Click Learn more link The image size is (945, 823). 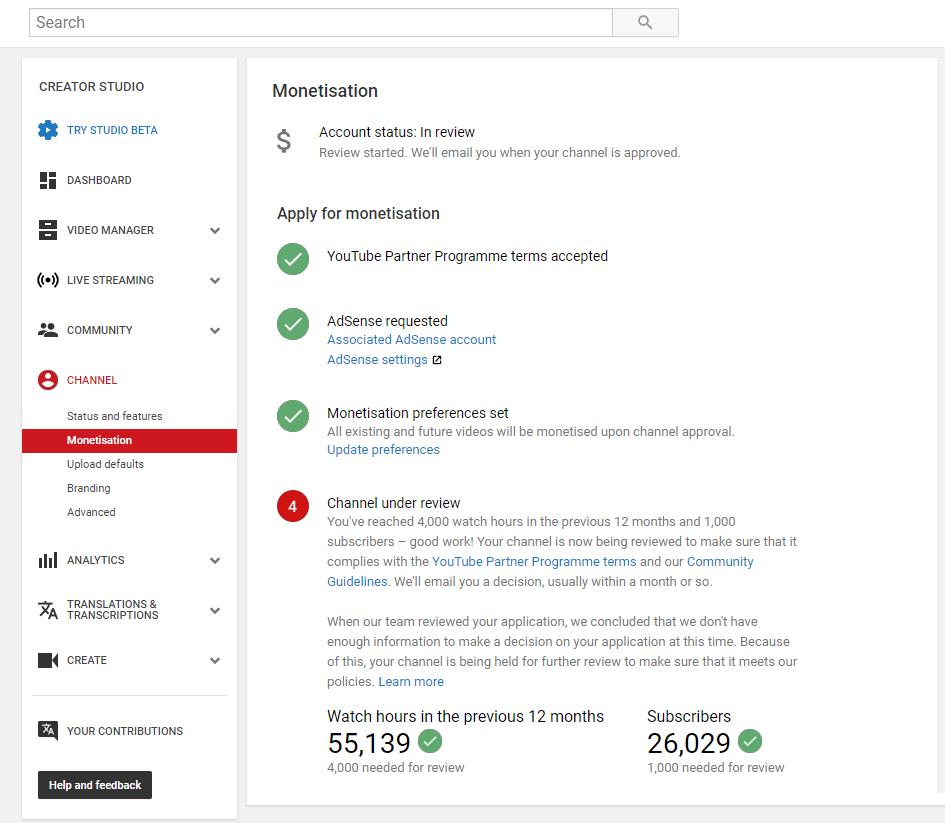point(411,681)
